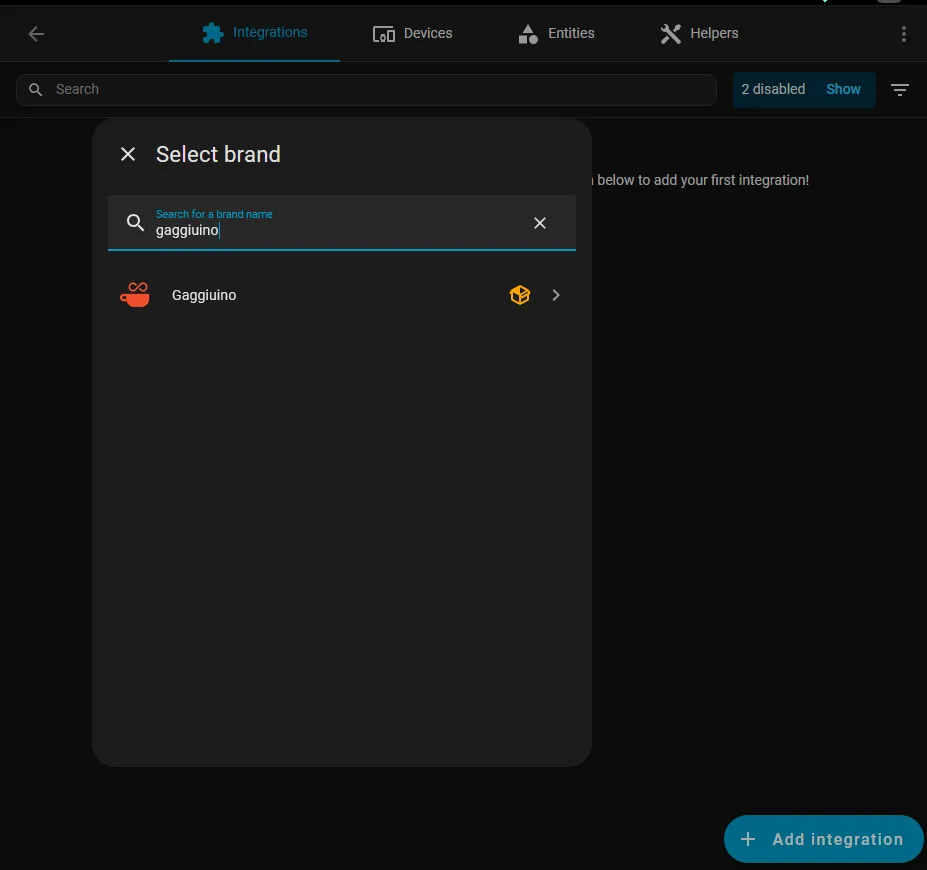Screen dimensions: 927x870
Task: Close the Select brand dialog
Action: click(x=128, y=154)
